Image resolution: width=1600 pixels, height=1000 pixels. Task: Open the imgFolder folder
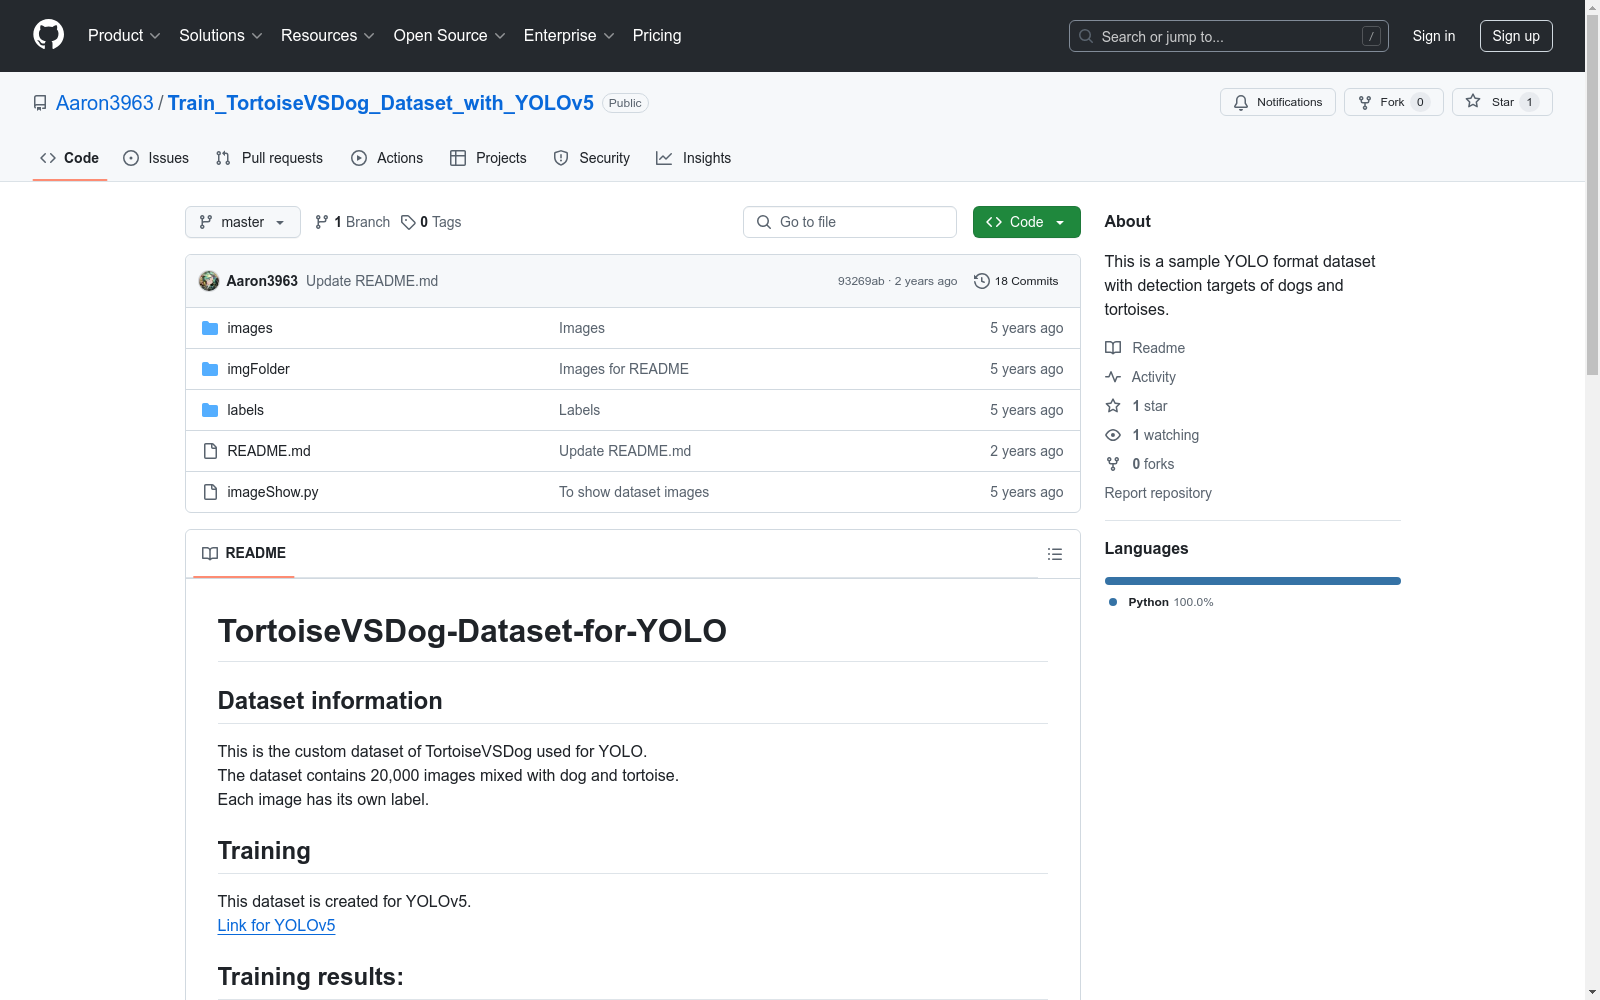pyautogui.click(x=259, y=369)
